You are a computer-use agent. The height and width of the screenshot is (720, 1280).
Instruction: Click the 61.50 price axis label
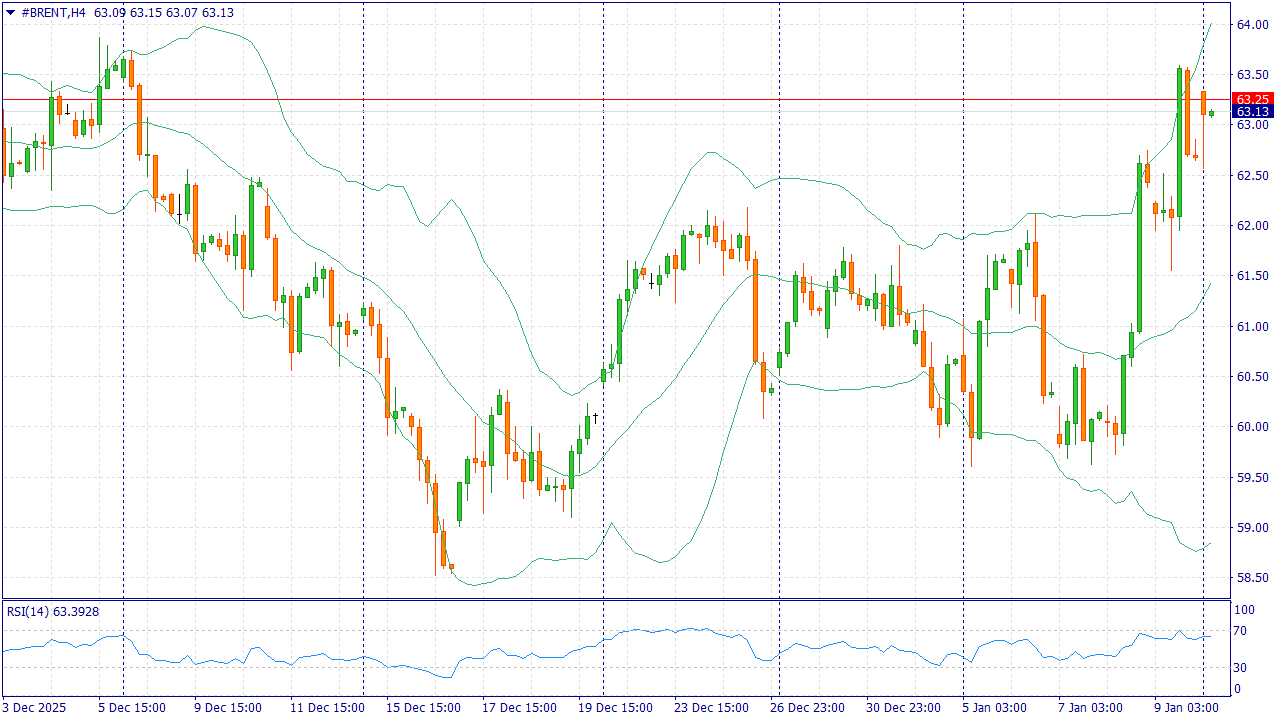tap(1253, 276)
